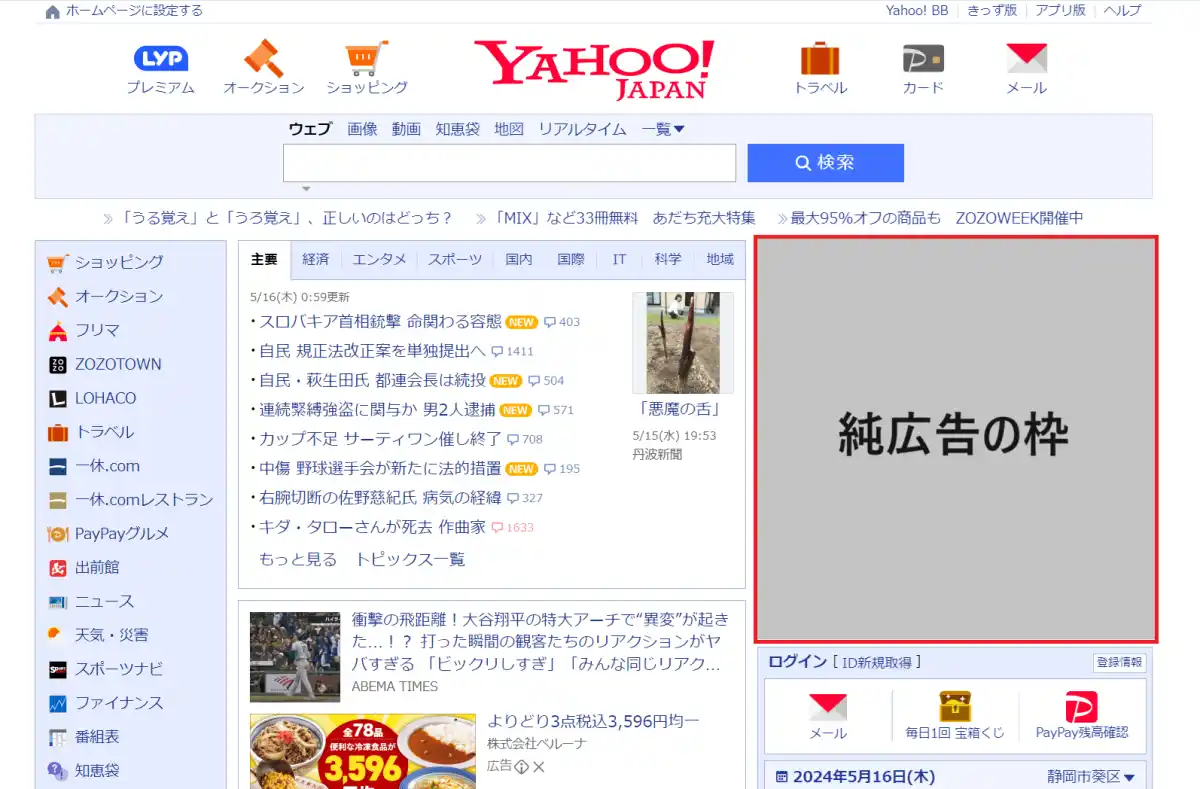1200x789 pixels.
Task: Open オークション in the left sidebar
Action: 118,296
